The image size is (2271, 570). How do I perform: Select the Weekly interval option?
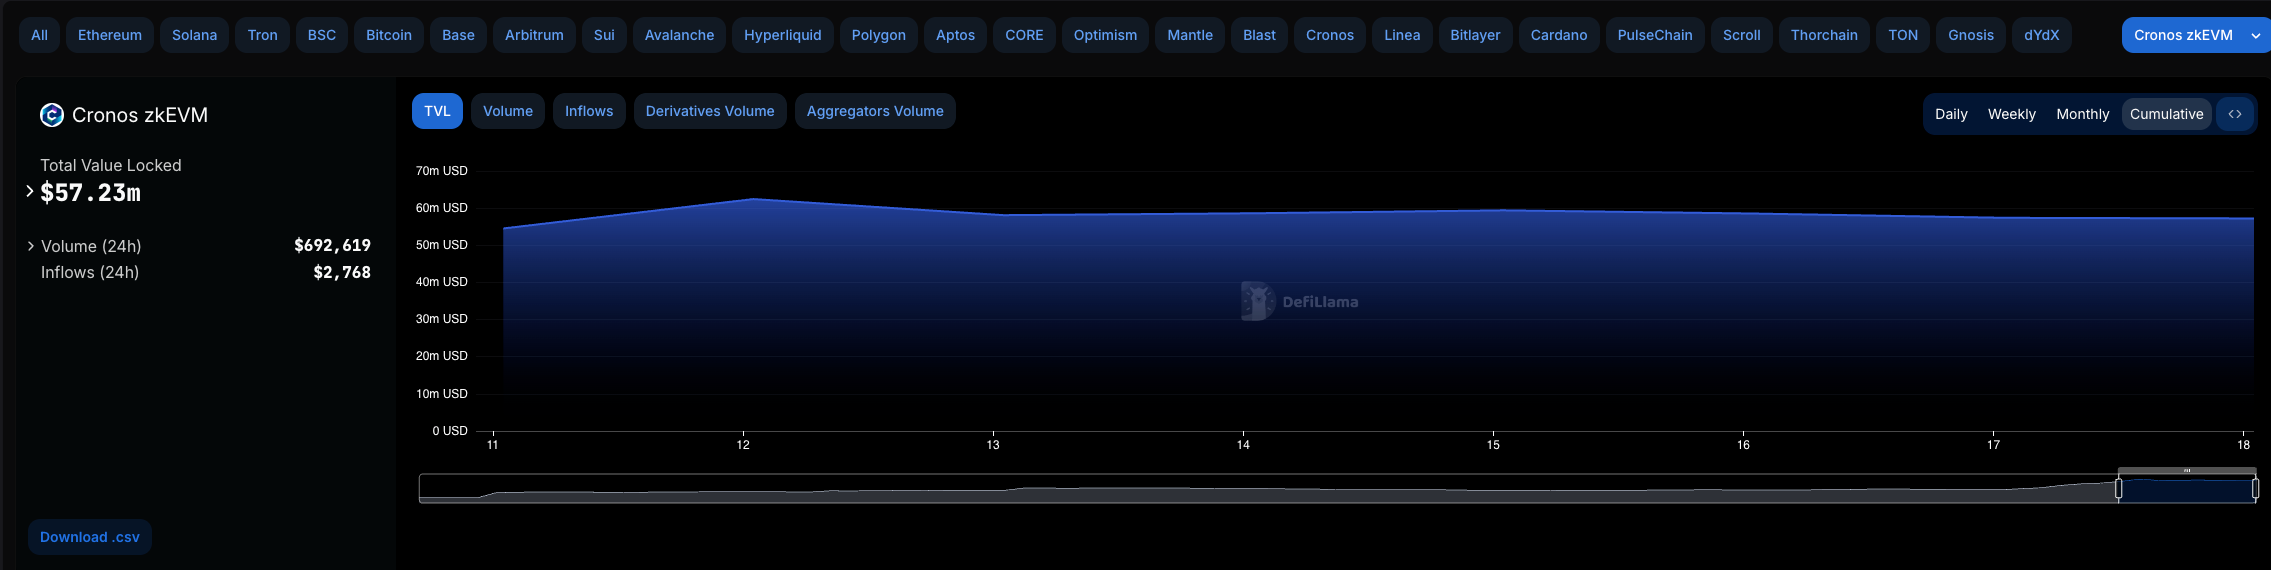(x=2012, y=114)
